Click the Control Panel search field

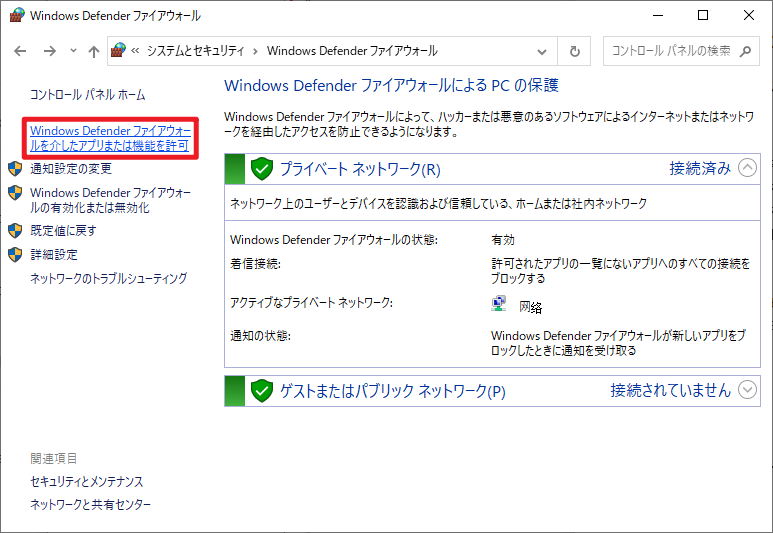pyautogui.click(x=681, y=51)
